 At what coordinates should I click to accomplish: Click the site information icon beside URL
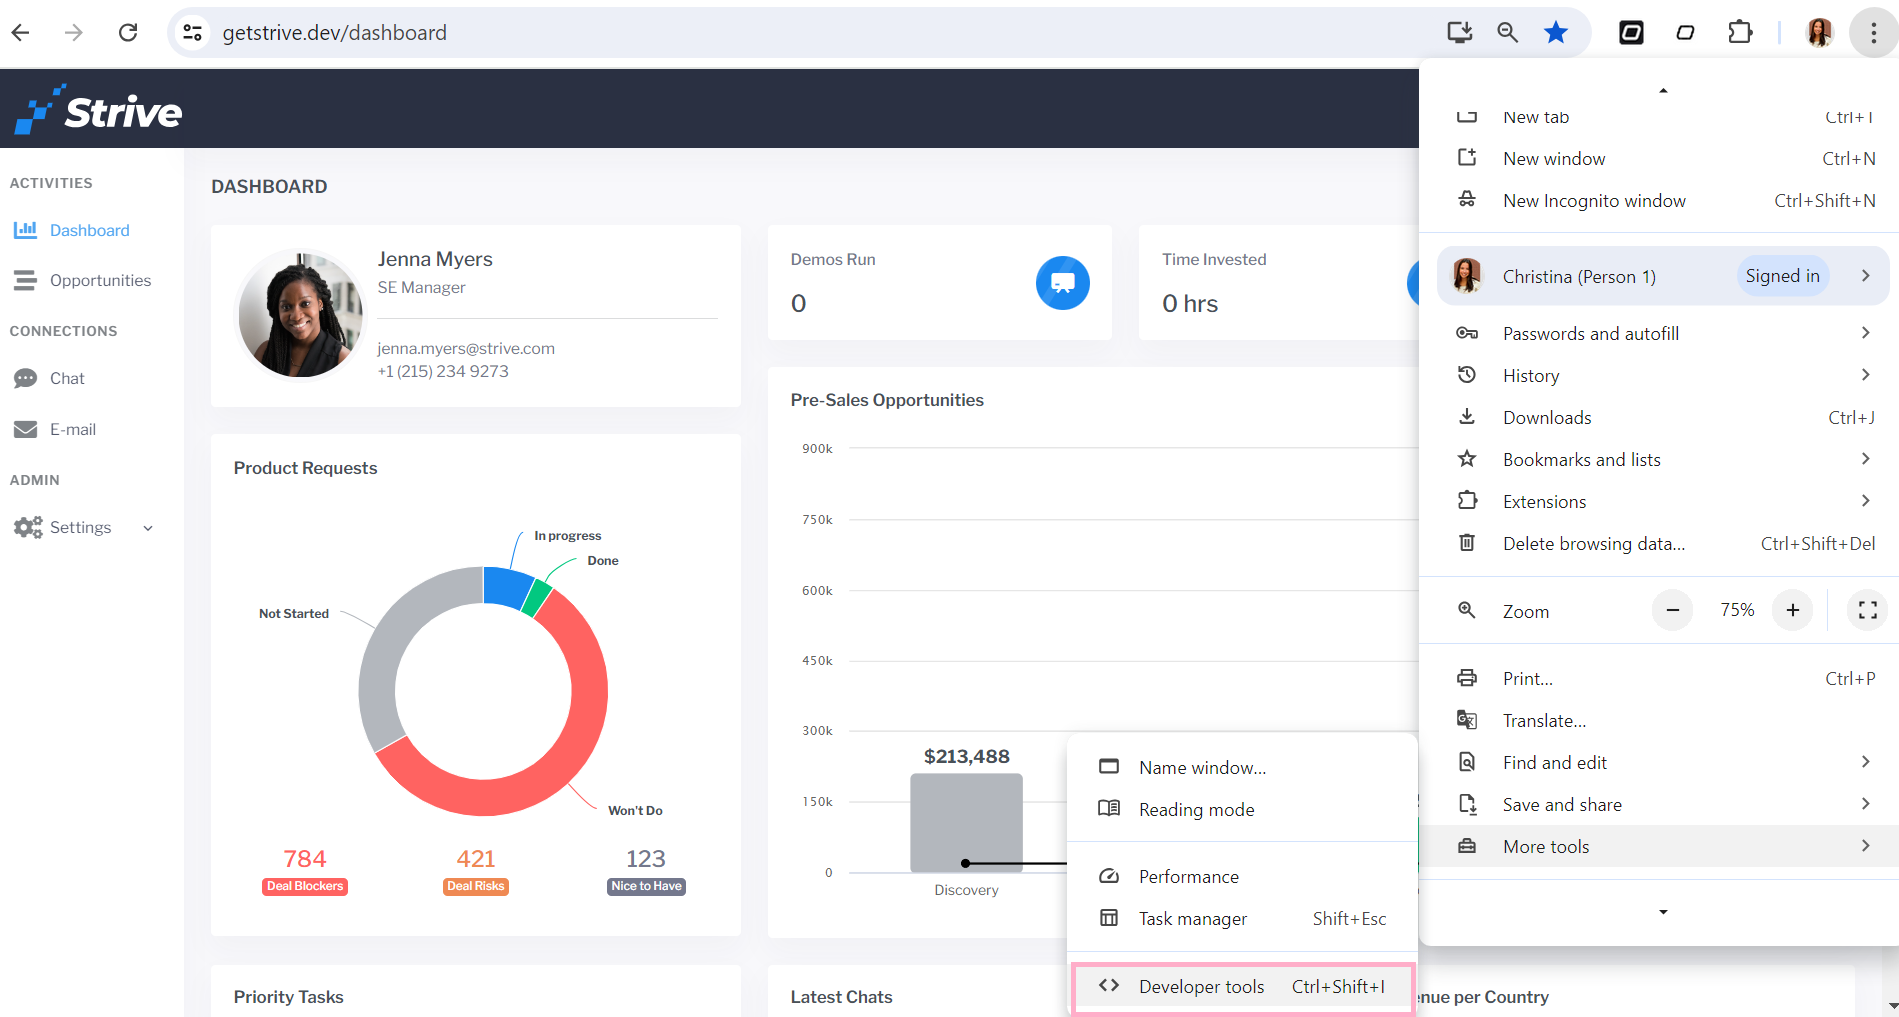(x=192, y=33)
